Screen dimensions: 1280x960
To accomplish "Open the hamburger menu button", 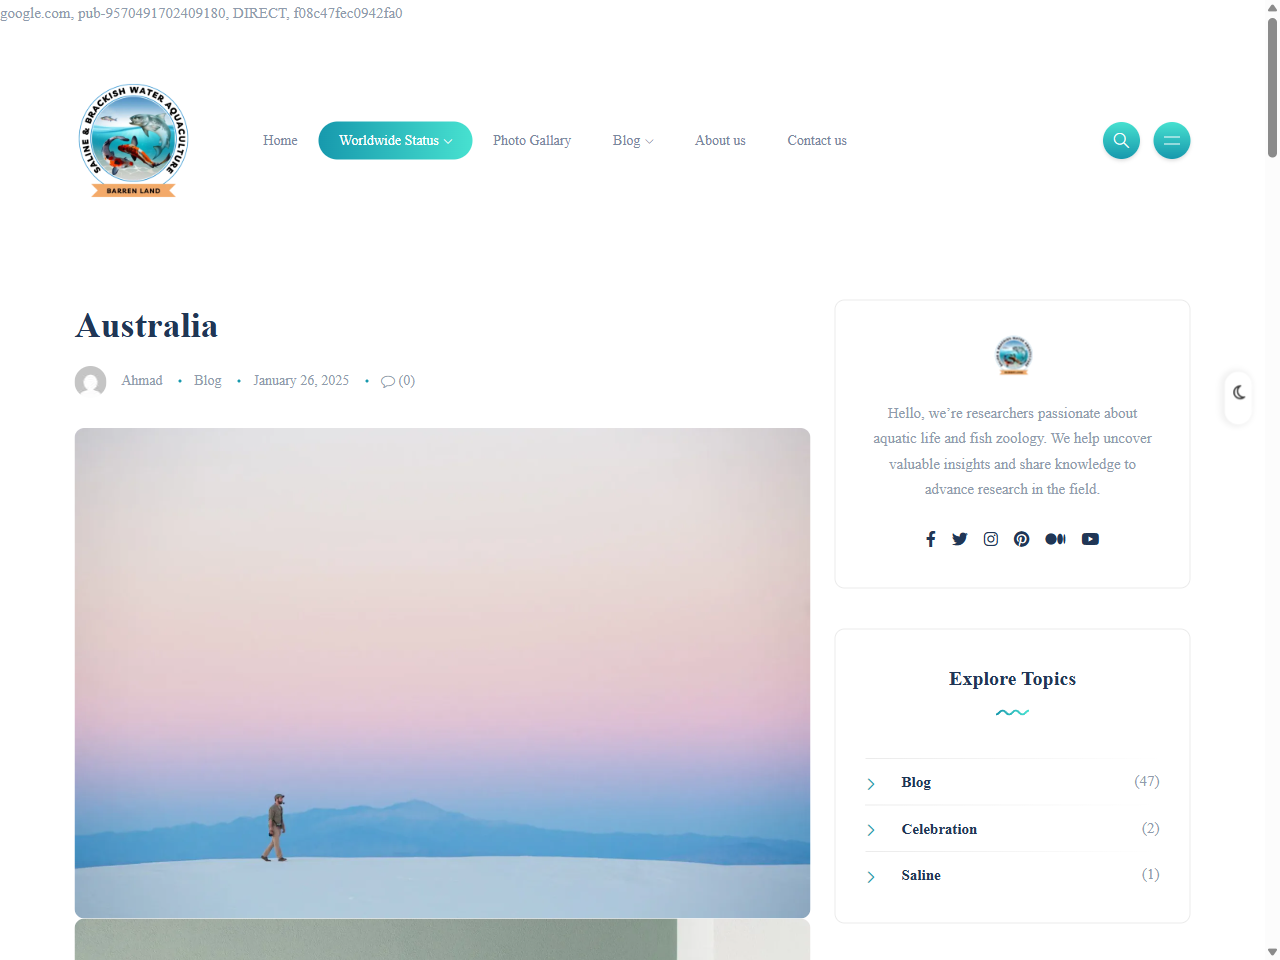I will click(1172, 140).
